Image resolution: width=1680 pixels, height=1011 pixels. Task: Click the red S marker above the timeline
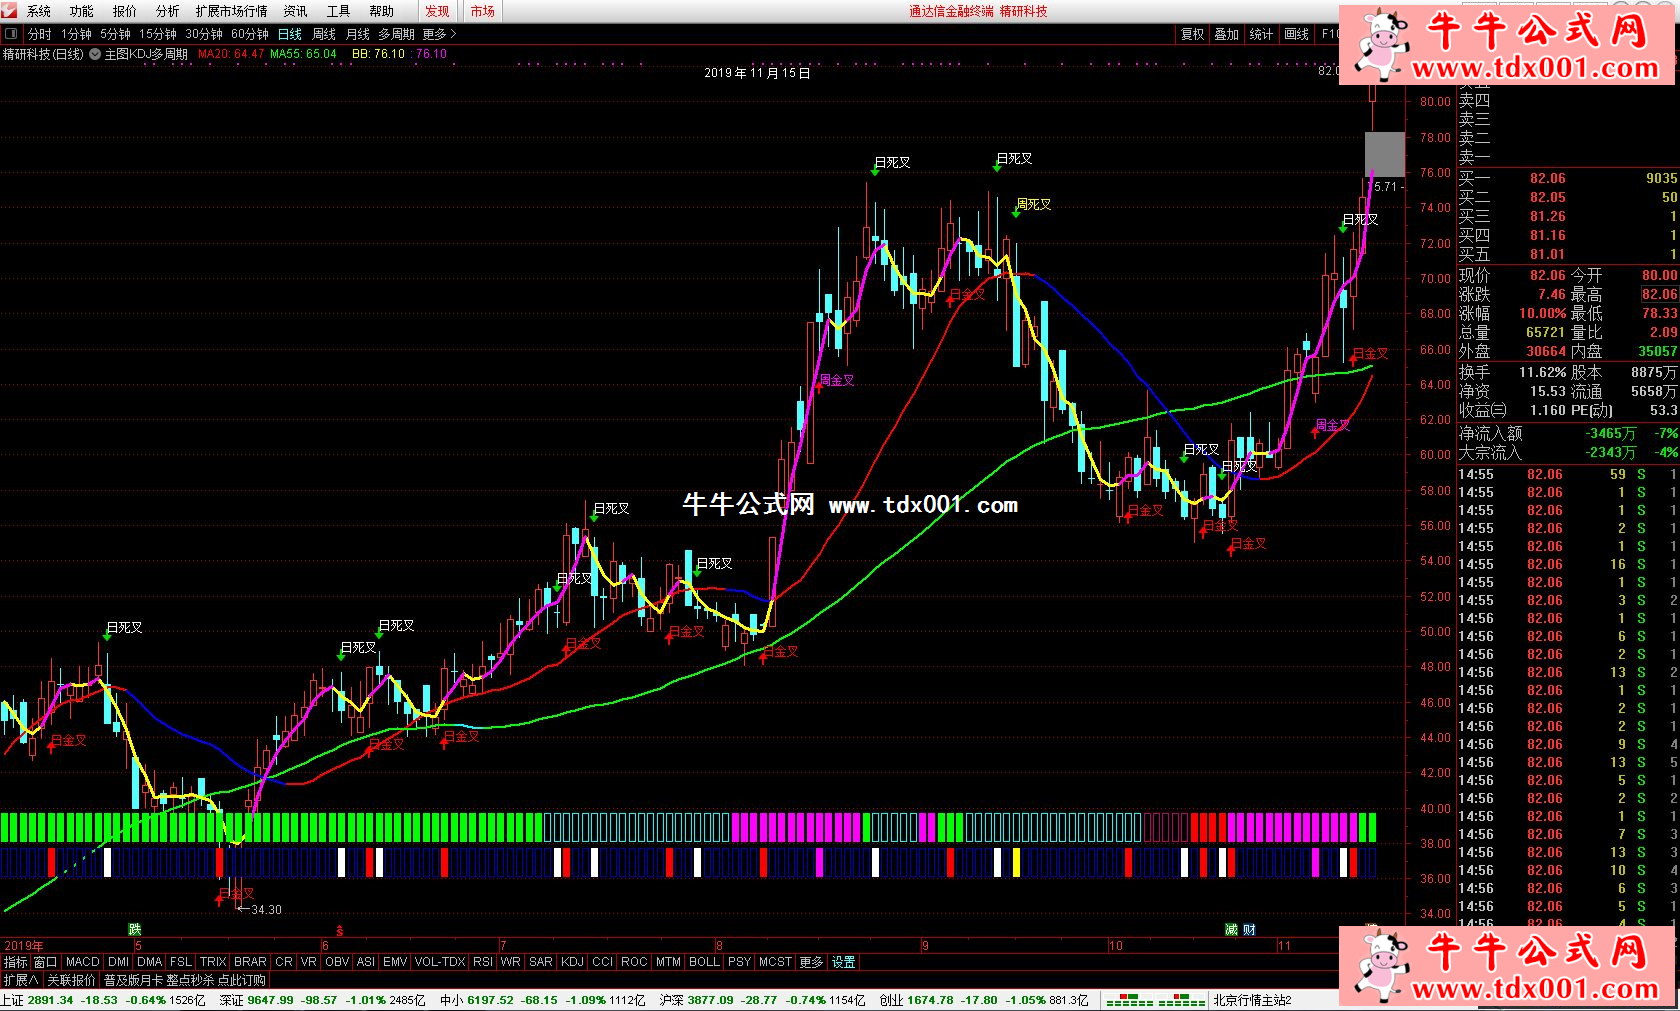tap(340, 930)
